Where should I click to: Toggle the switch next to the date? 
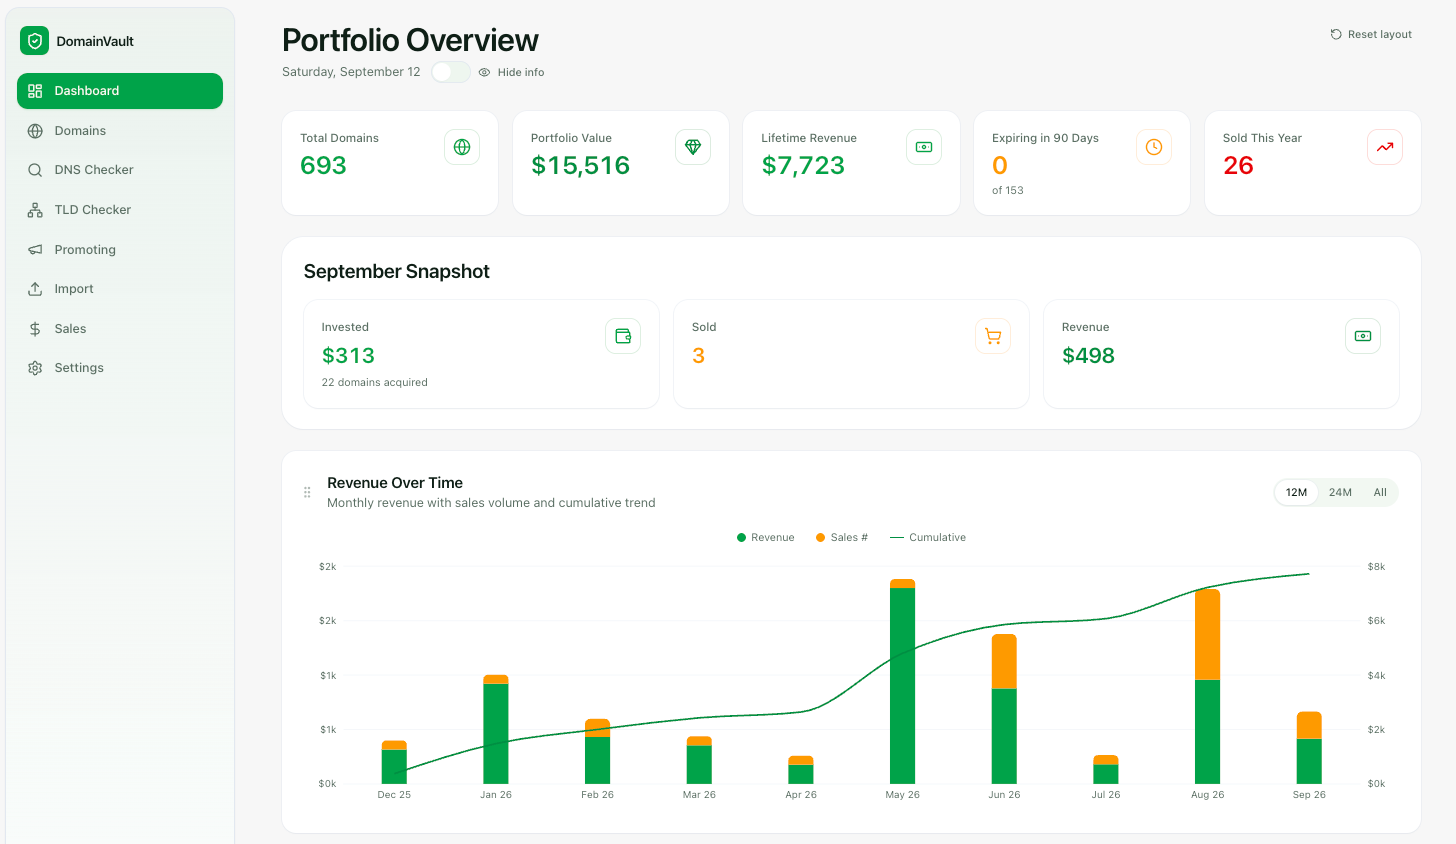click(451, 72)
